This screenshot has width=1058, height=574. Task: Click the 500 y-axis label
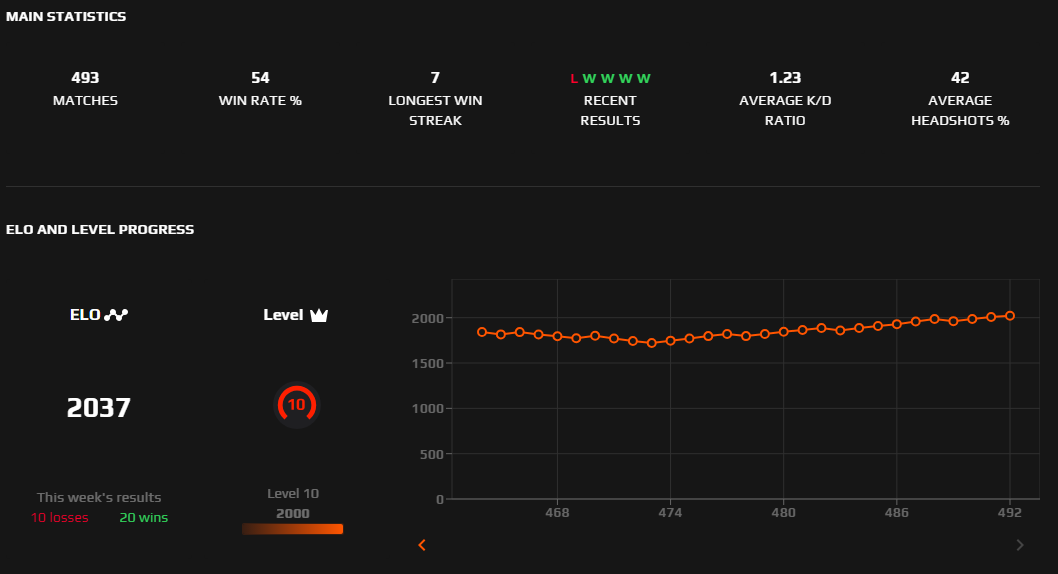pos(432,454)
